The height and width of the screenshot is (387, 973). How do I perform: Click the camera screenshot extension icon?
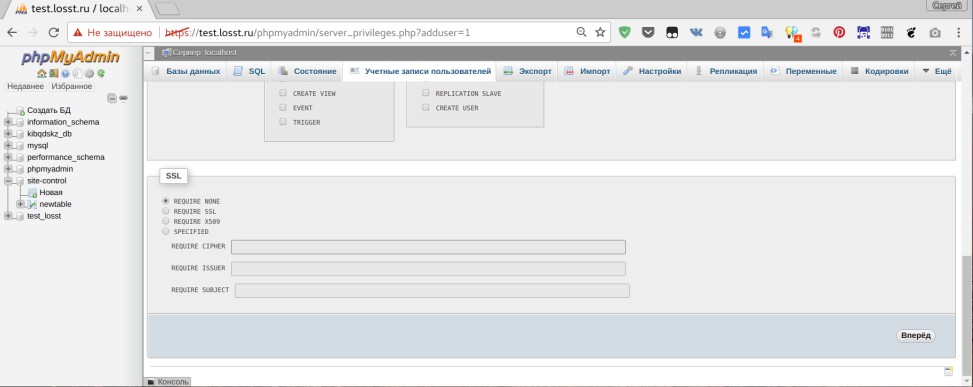[935, 32]
